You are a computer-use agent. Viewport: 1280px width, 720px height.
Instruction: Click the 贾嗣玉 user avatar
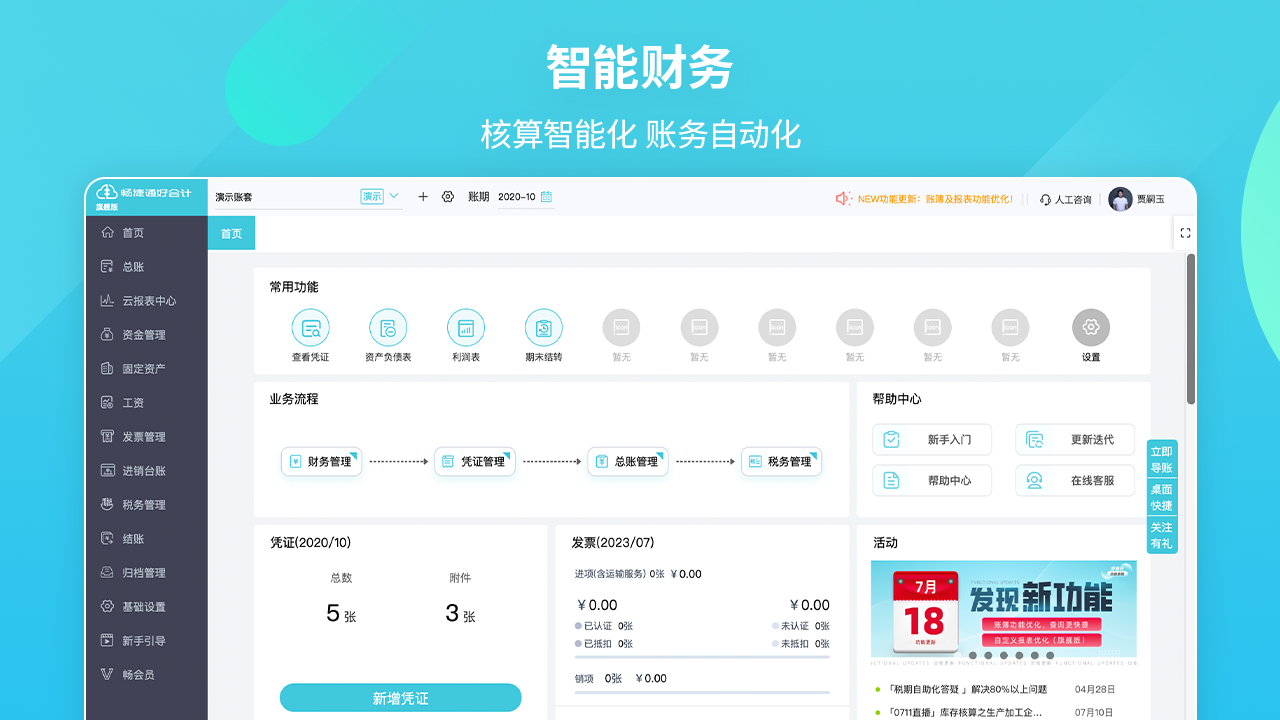(x=1120, y=199)
